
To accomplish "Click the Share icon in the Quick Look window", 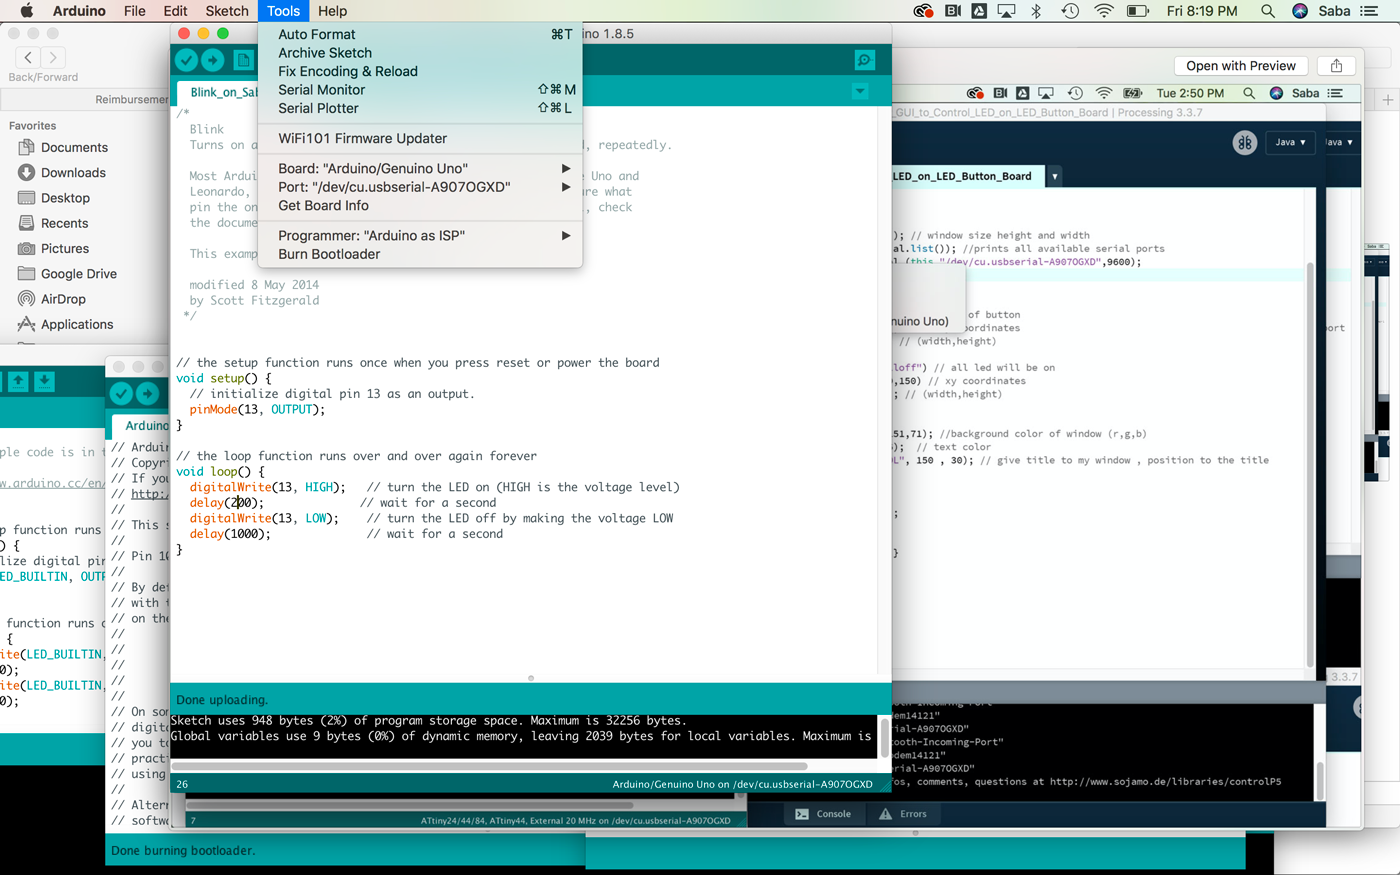I will click(1336, 66).
